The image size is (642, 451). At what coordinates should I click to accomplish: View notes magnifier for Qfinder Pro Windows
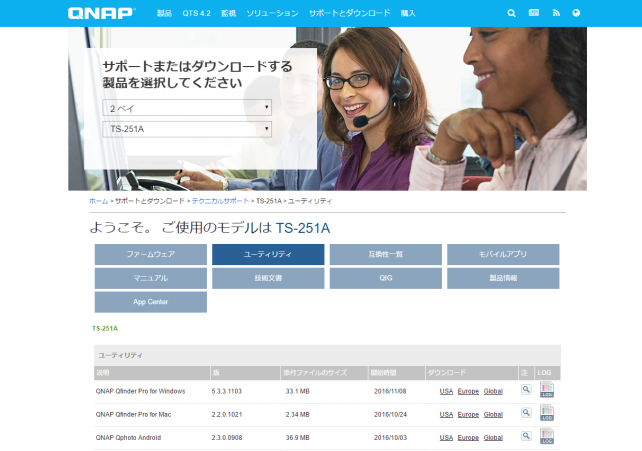(526, 389)
